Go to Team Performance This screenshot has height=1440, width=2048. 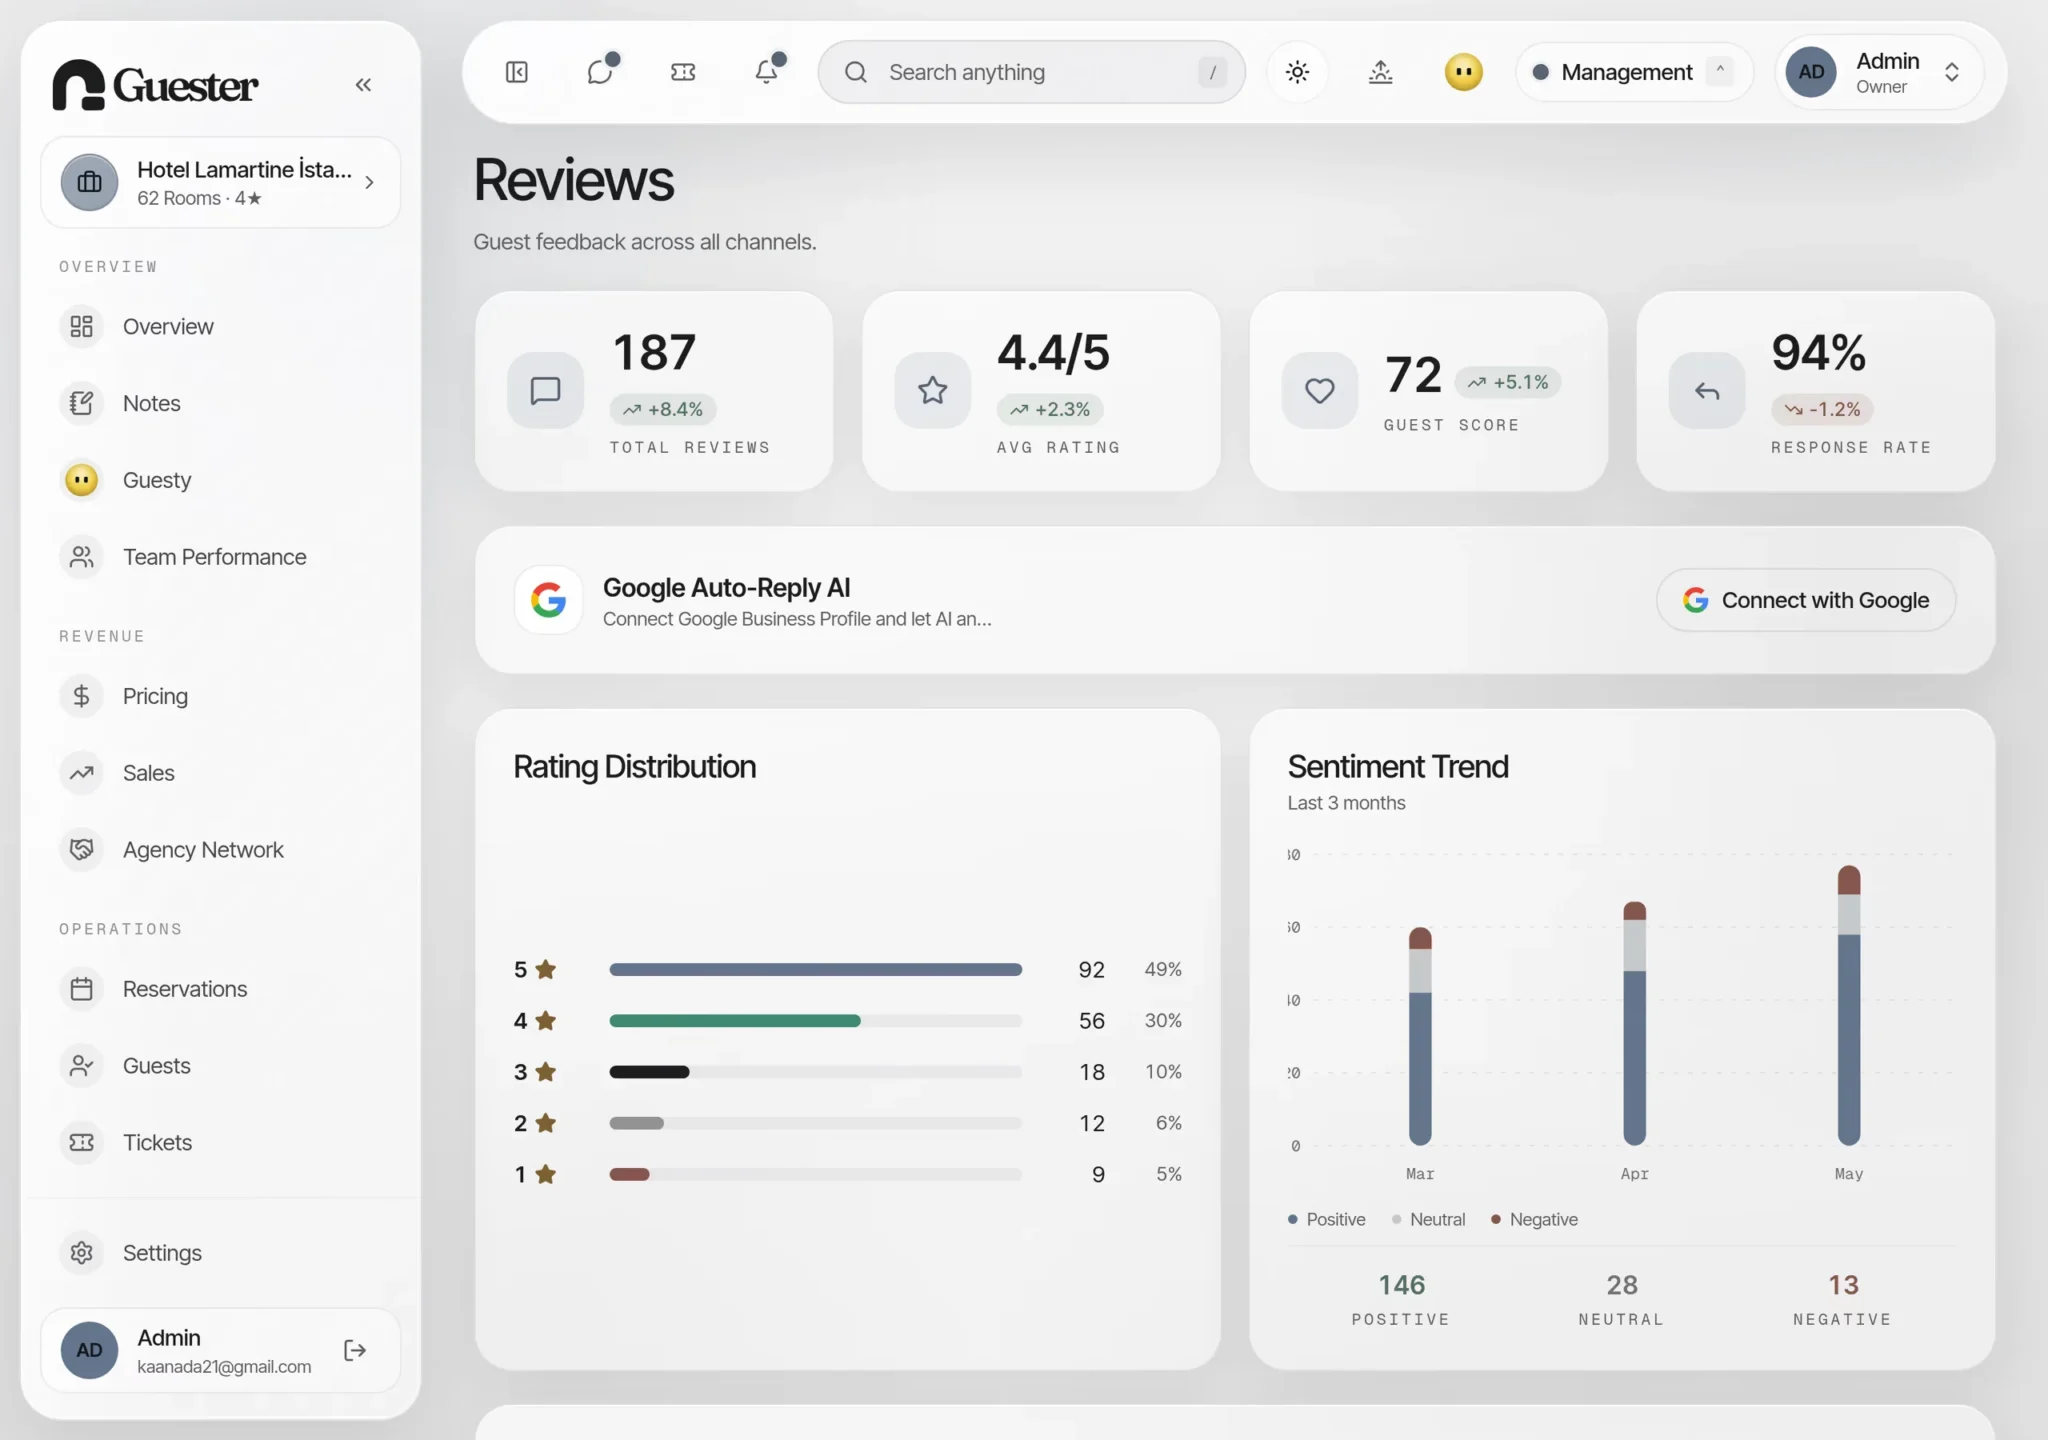(220, 557)
